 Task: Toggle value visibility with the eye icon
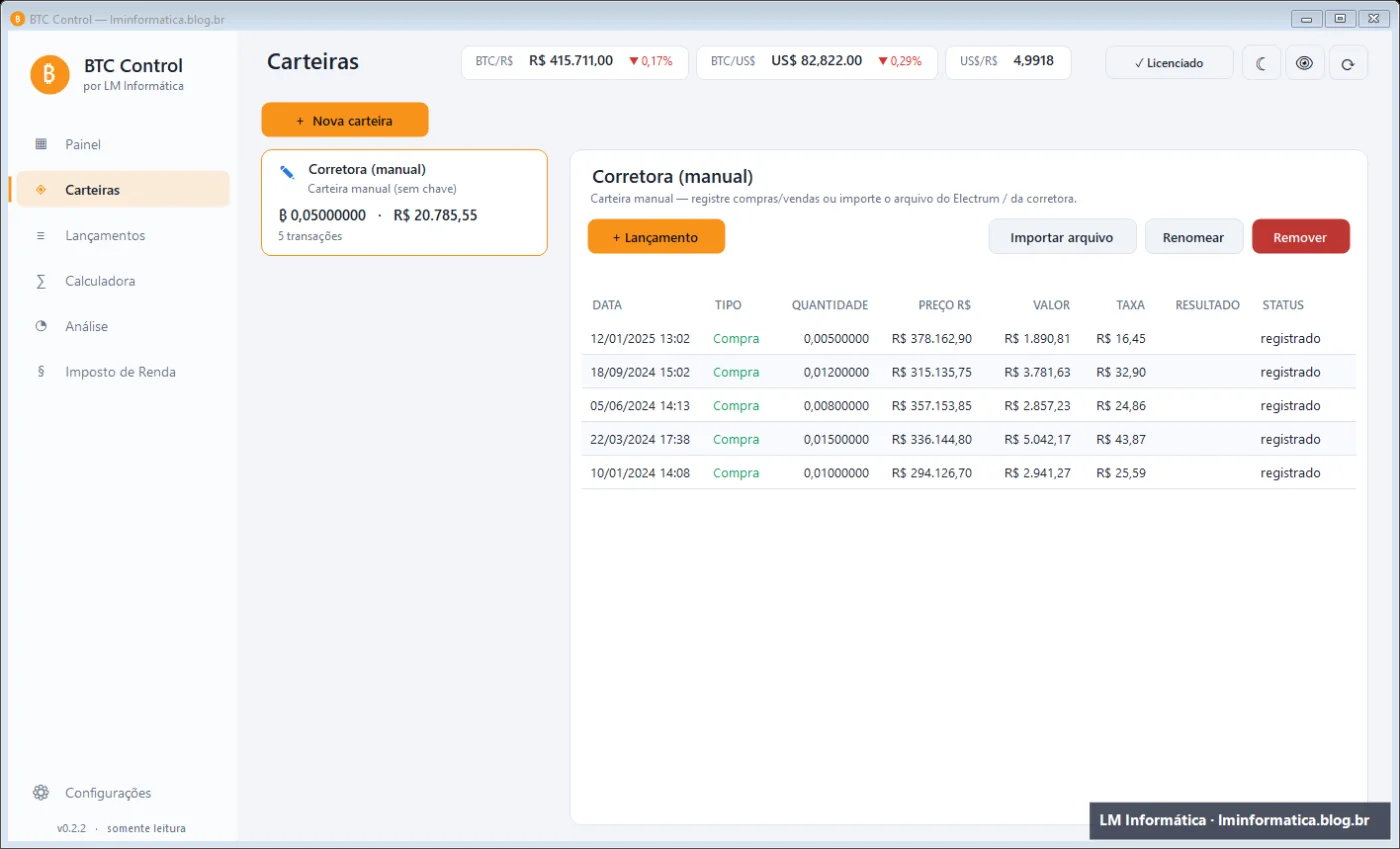(x=1304, y=63)
